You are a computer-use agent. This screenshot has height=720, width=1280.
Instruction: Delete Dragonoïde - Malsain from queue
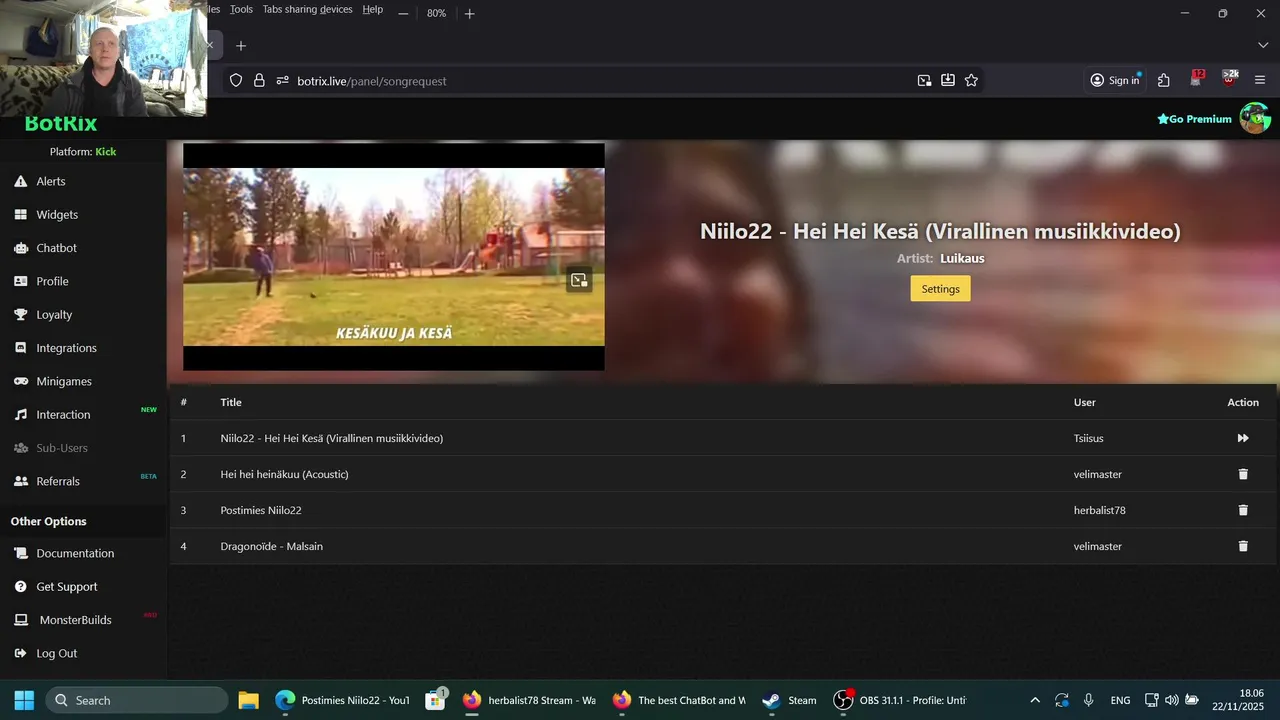1243,546
